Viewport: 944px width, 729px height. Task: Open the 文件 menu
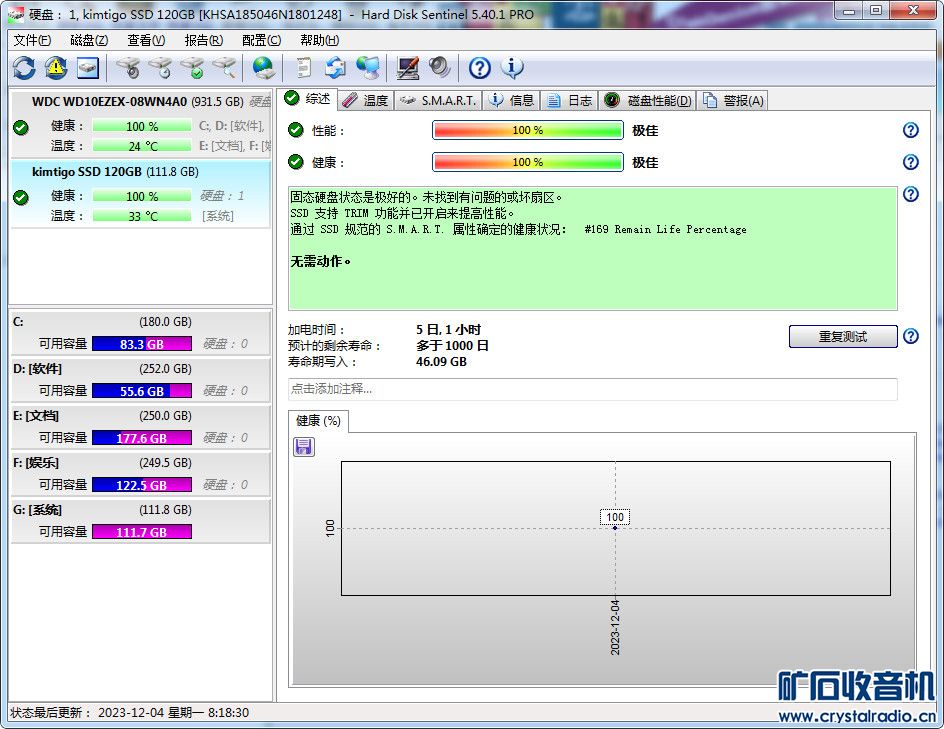tap(32, 40)
